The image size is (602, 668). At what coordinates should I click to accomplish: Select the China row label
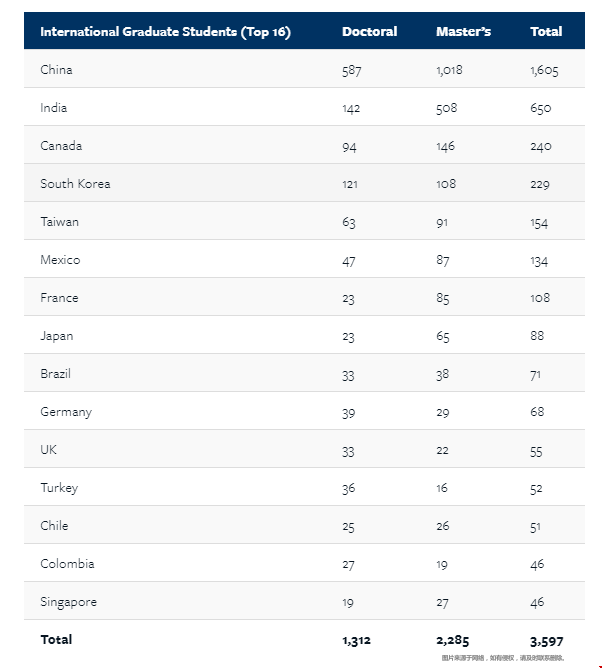[x=56, y=70]
